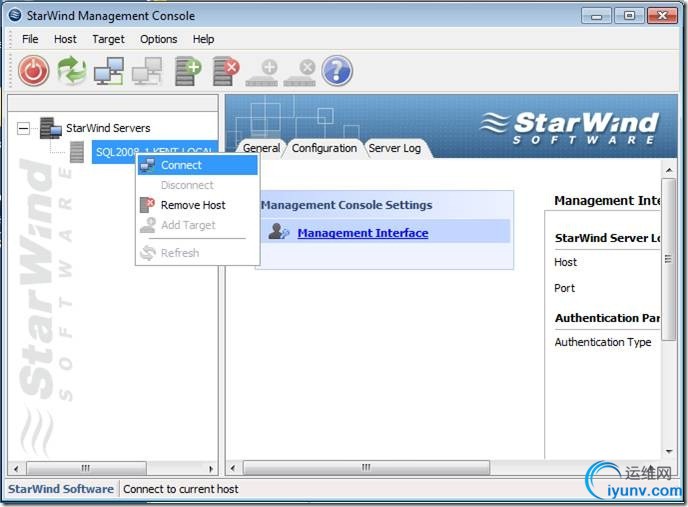Click the SQL2008 host server icon

pyautogui.click(x=77, y=152)
